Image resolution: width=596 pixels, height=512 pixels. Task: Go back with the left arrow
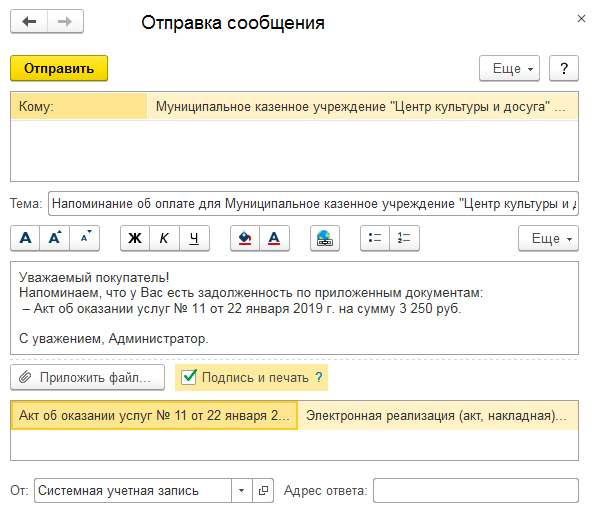coord(29,22)
